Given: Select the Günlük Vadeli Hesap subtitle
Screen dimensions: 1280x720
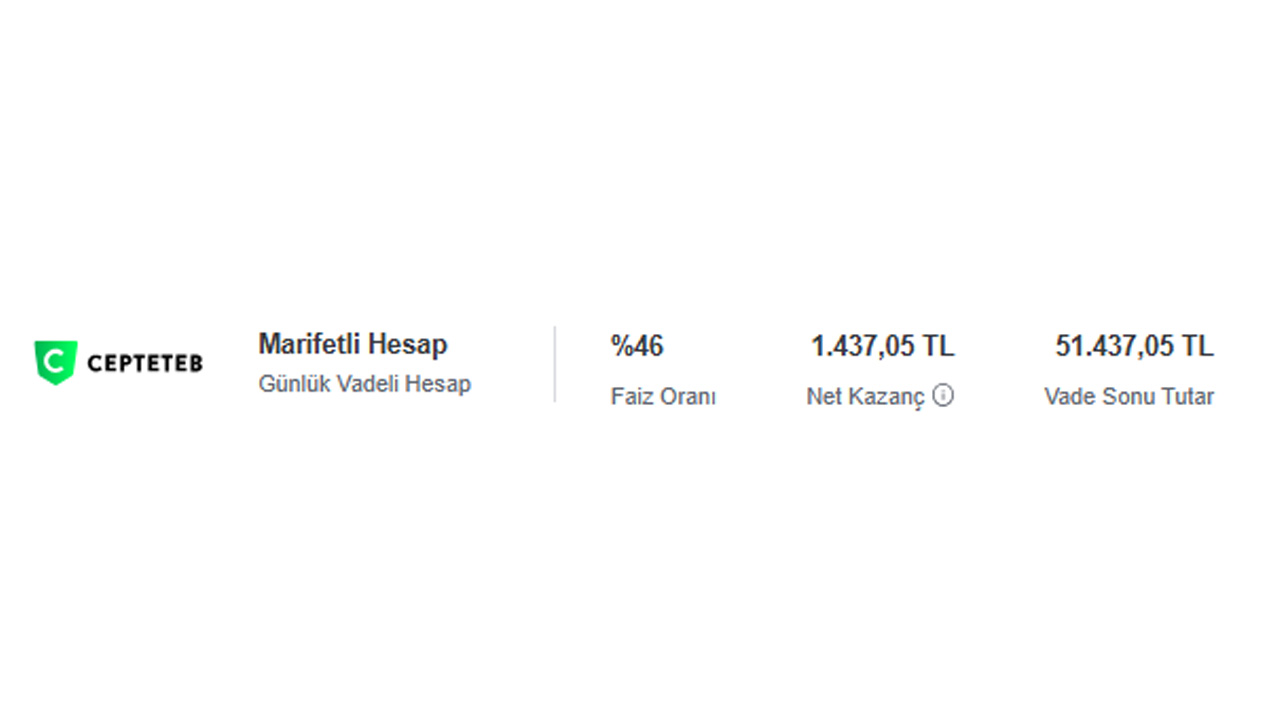Looking at the screenshot, I should tap(364, 384).
